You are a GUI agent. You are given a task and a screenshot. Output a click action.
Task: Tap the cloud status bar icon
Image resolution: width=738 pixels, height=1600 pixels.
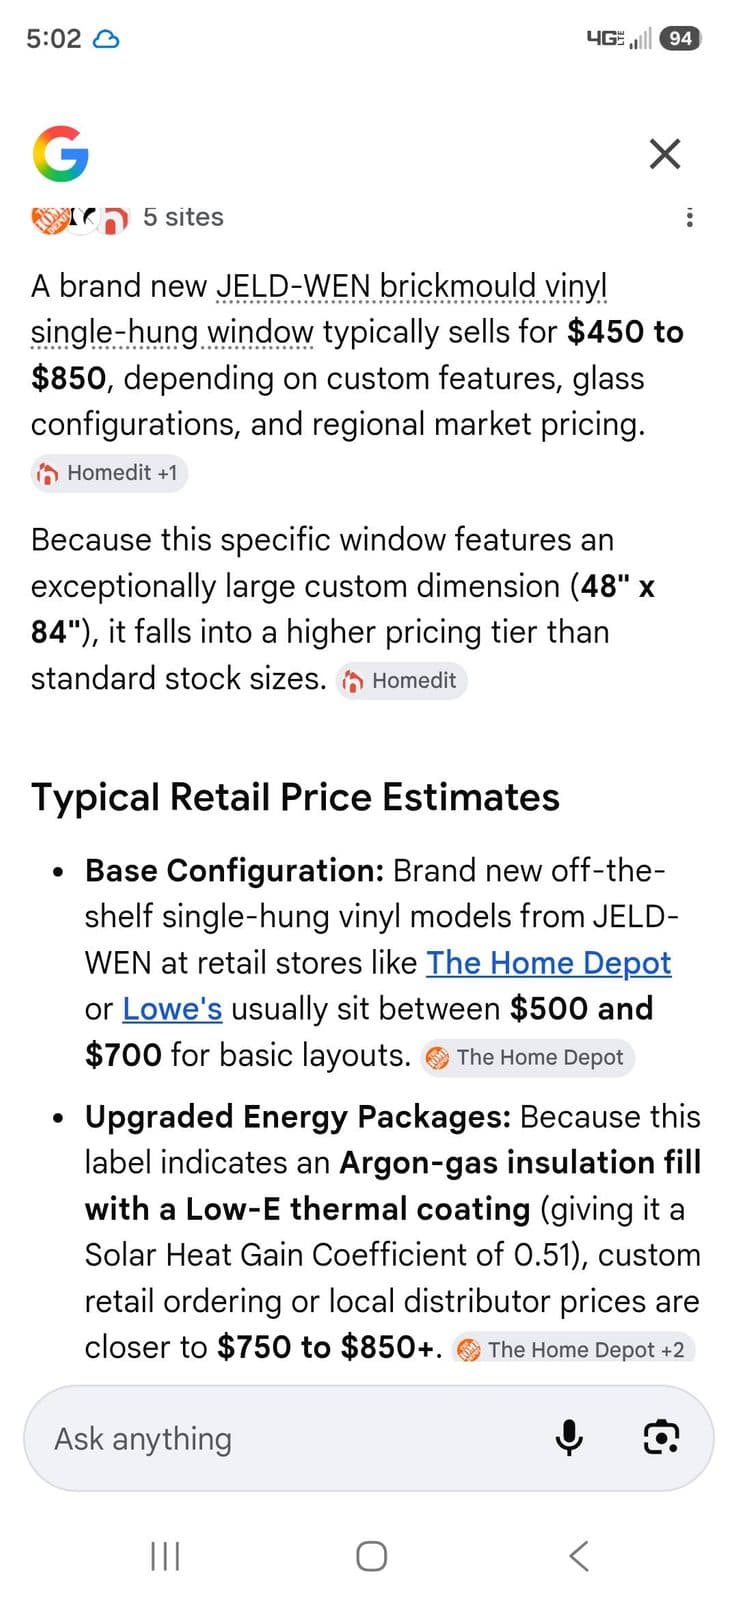[106, 39]
